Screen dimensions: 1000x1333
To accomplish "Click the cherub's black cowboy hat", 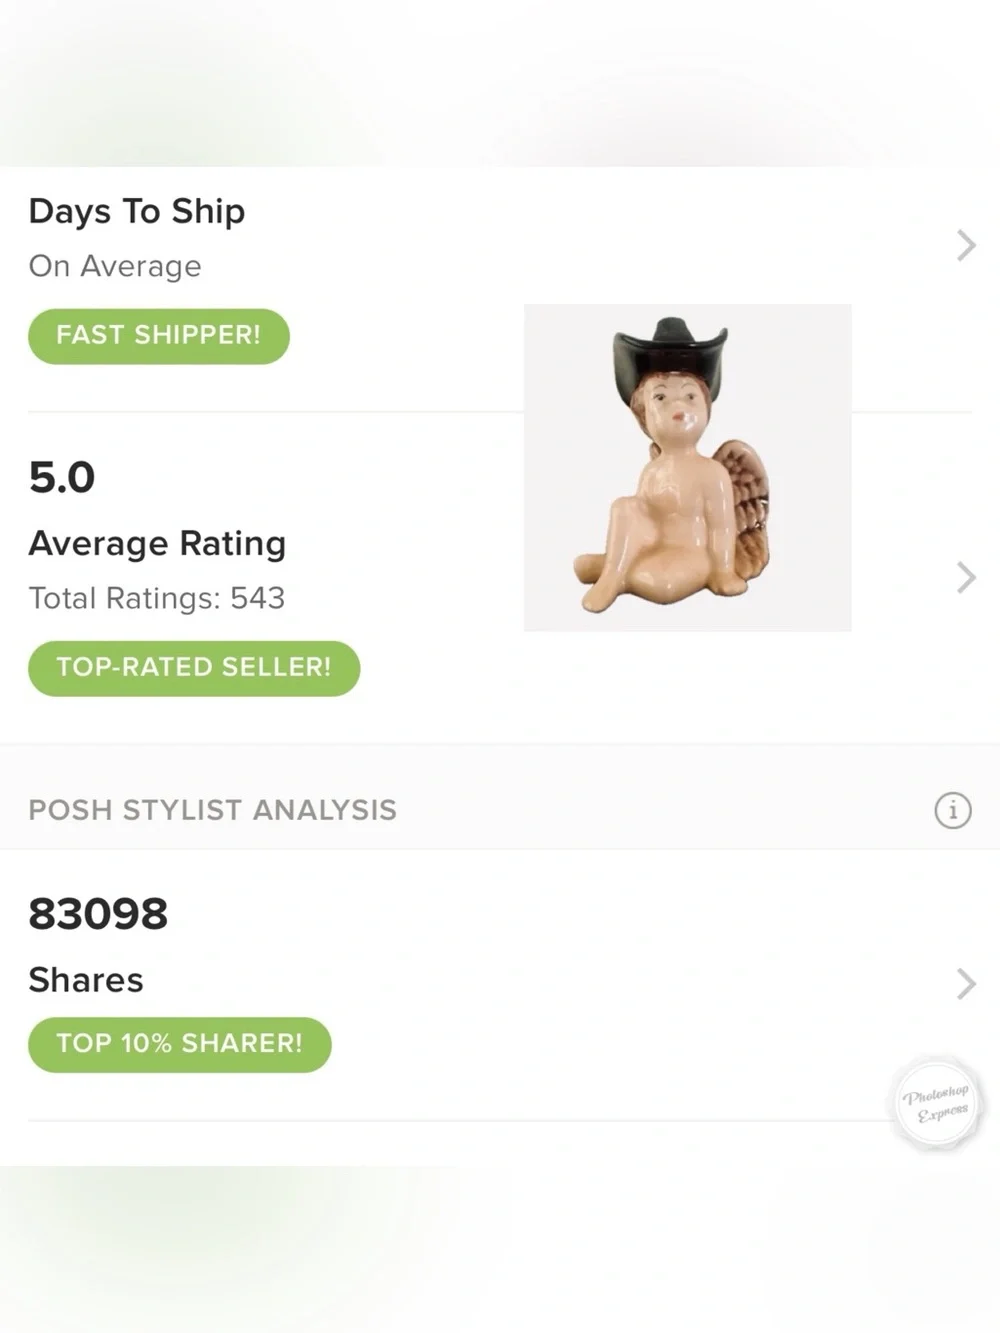I will tap(670, 355).
